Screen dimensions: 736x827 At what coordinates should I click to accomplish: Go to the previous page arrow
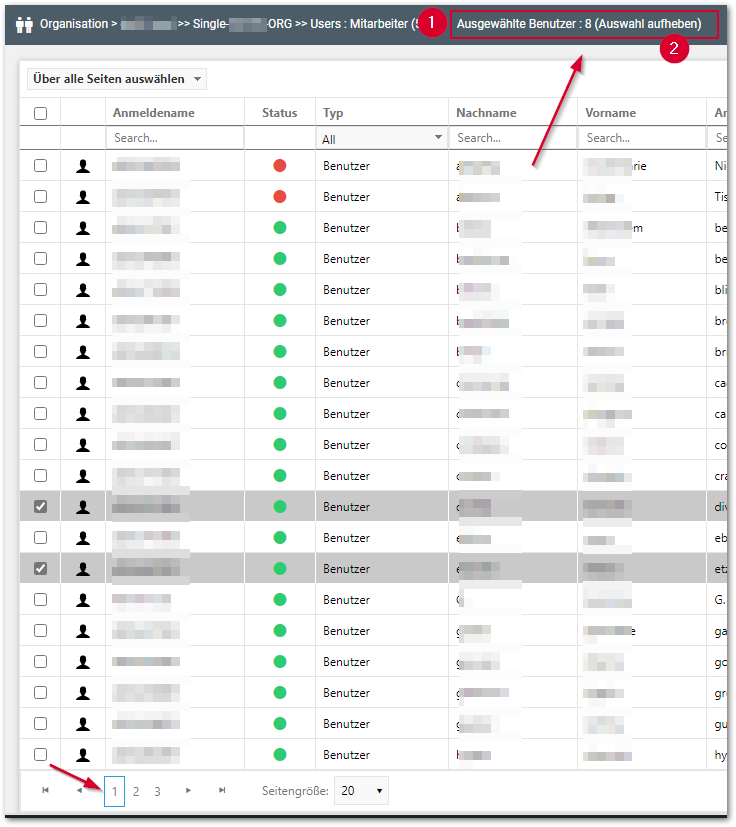(x=79, y=790)
